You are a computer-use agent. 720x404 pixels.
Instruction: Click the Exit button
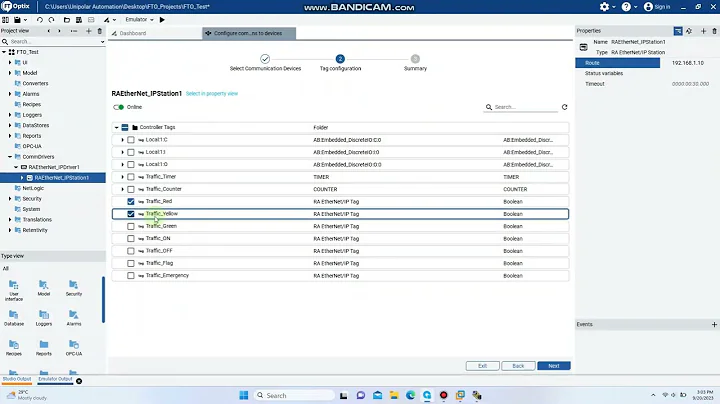482,366
